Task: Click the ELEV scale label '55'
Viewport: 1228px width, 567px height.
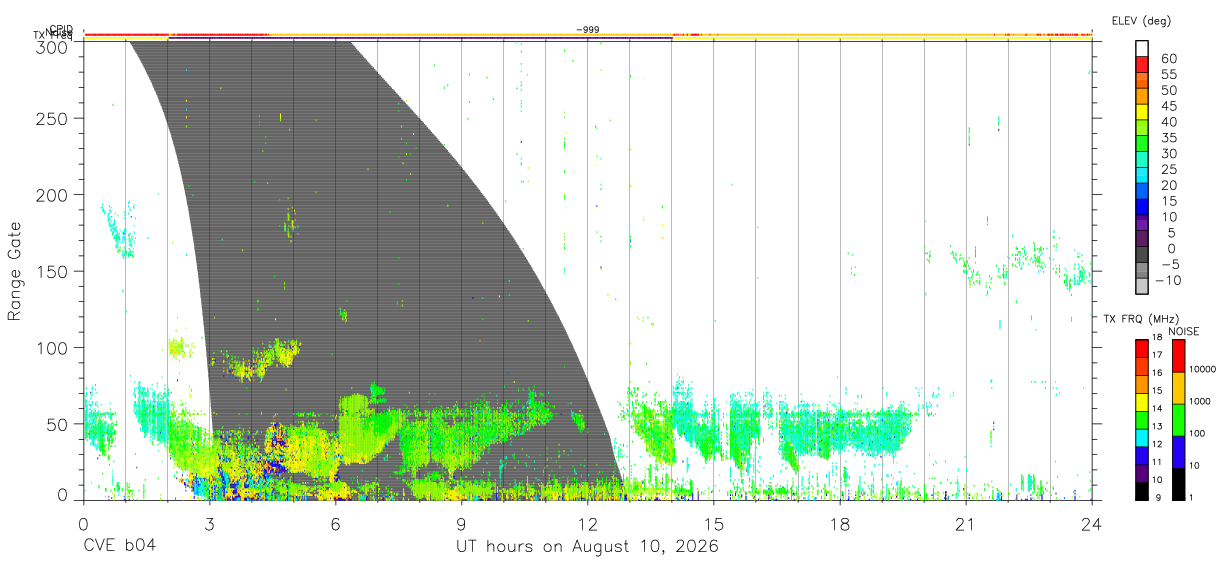Action: coord(1168,75)
